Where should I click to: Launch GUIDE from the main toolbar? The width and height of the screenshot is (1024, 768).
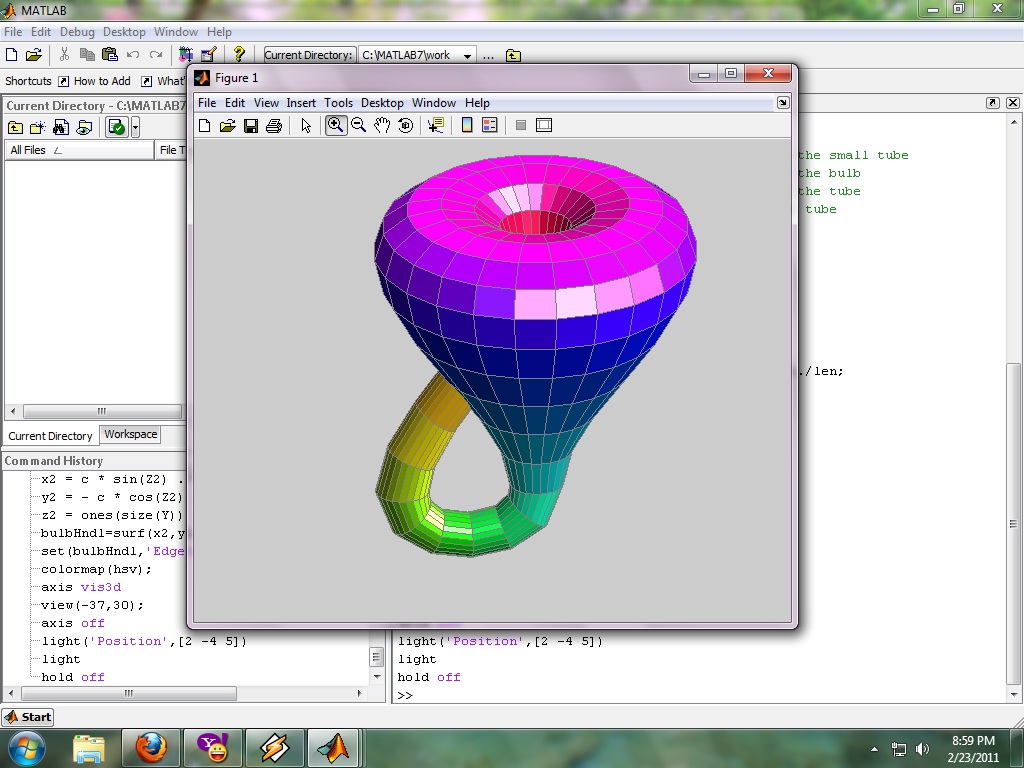[208, 55]
